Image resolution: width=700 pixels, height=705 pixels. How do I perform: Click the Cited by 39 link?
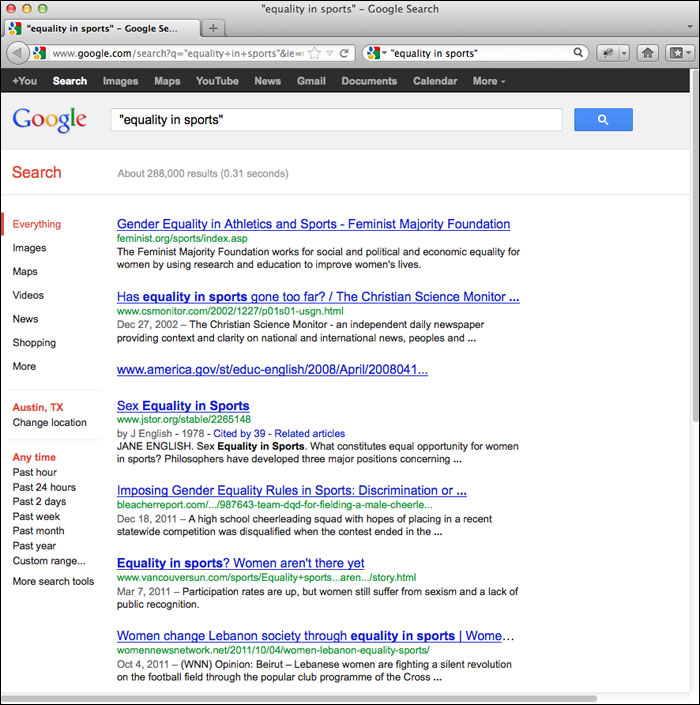coord(239,433)
